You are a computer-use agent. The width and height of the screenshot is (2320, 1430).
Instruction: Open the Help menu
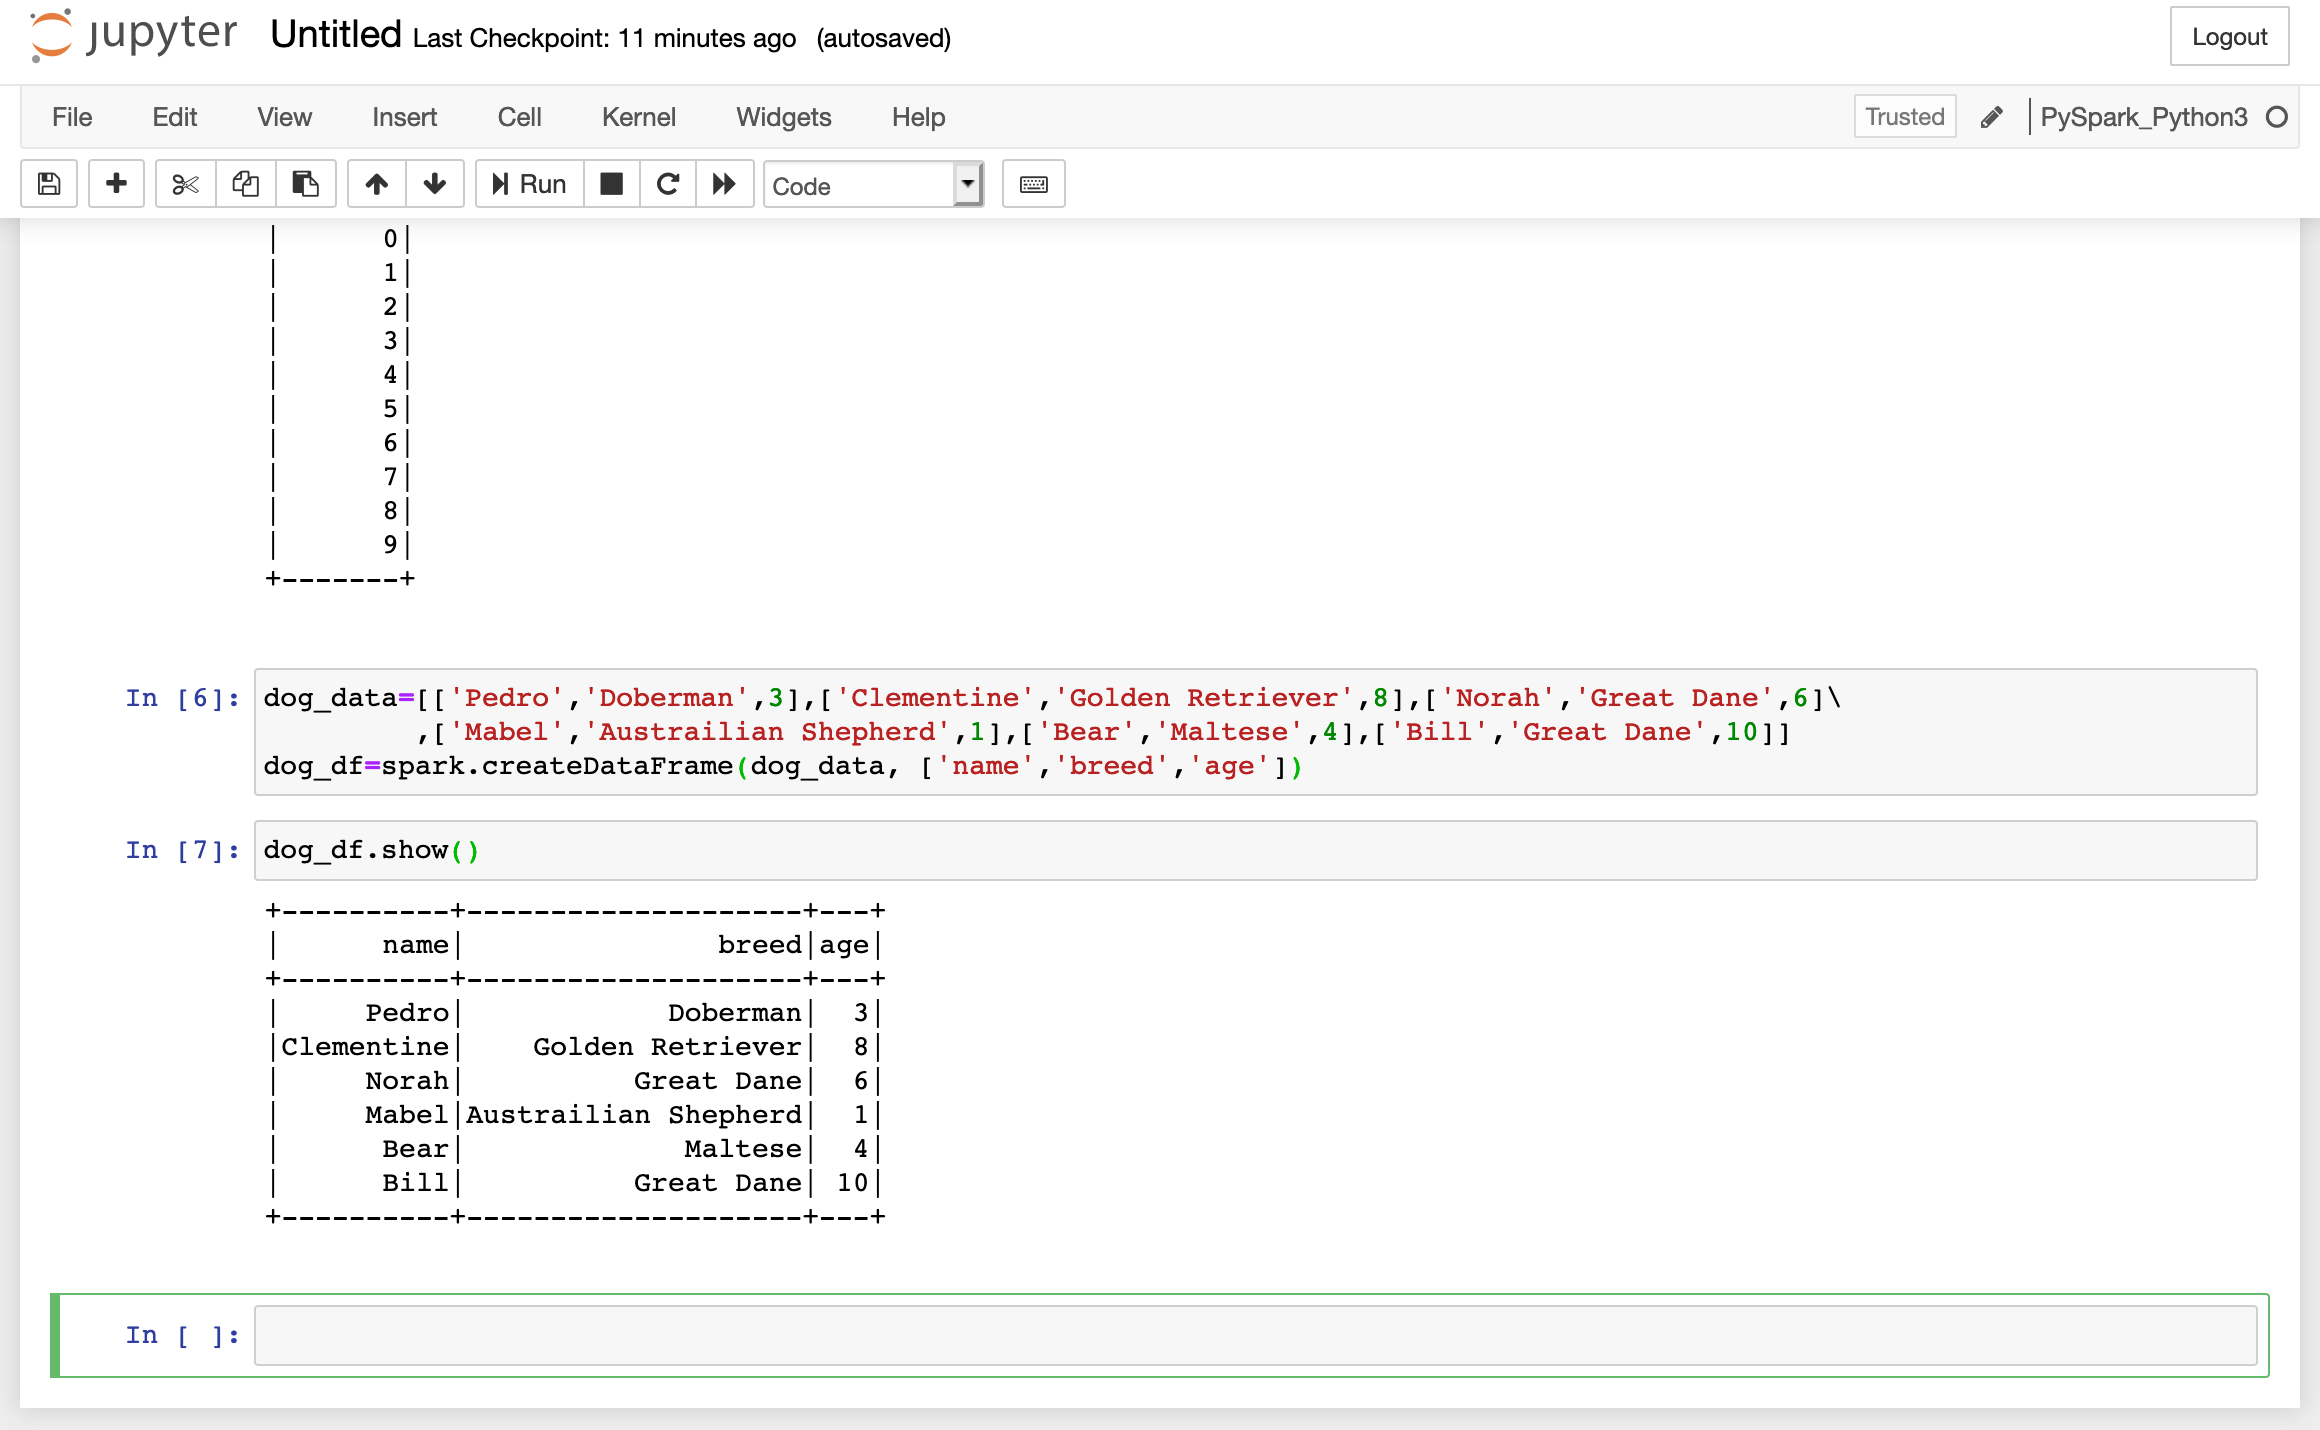pyautogui.click(x=919, y=117)
